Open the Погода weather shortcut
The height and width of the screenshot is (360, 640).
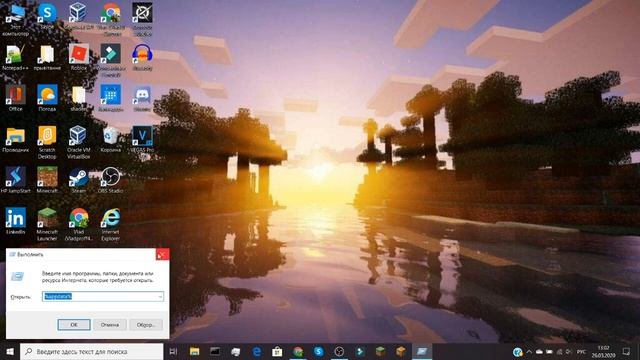(47, 98)
